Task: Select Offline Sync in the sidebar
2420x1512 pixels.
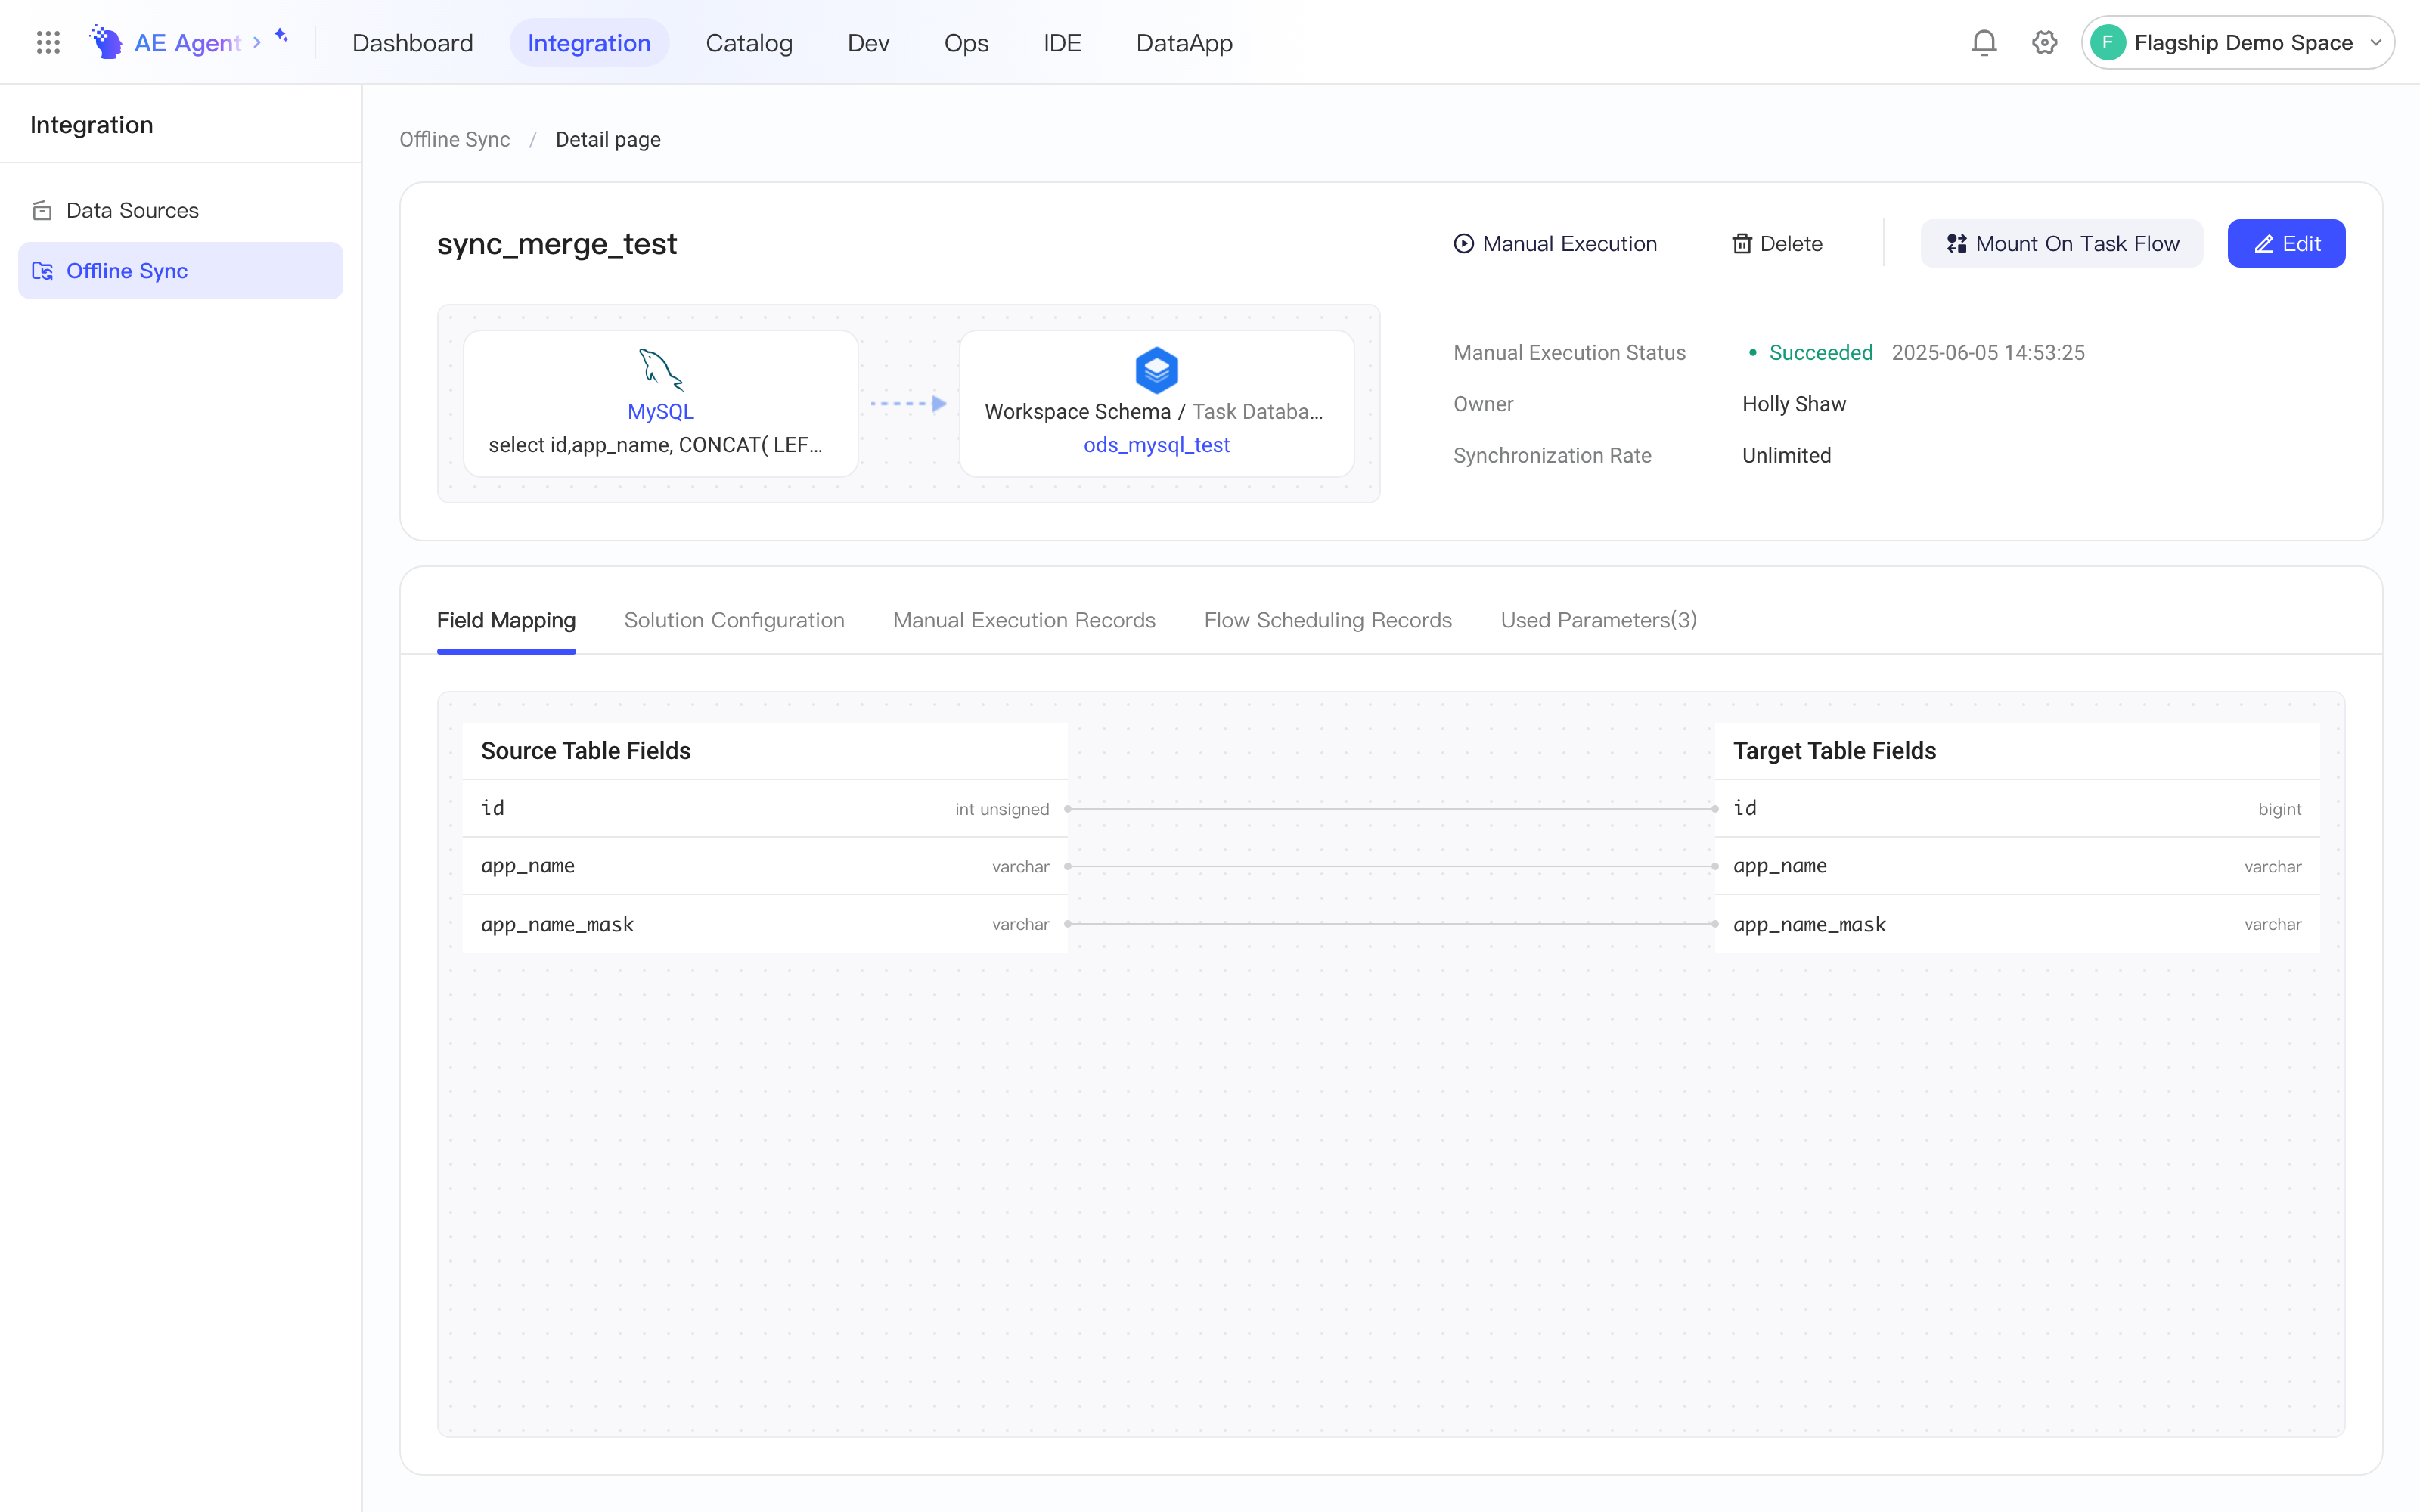Action: point(180,271)
